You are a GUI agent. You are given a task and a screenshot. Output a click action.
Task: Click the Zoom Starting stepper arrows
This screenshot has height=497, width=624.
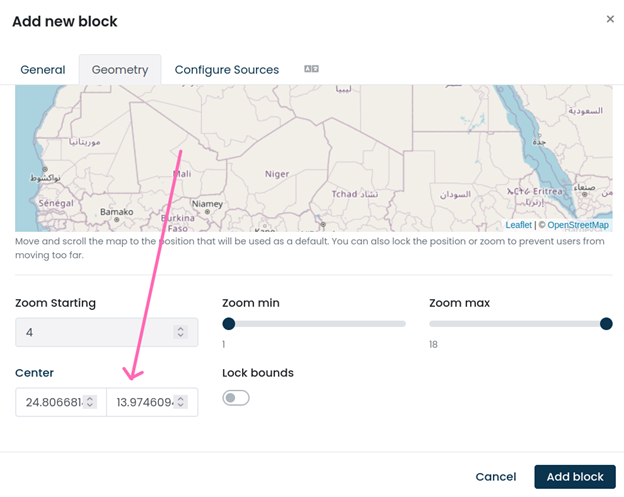[x=180, y=332]
